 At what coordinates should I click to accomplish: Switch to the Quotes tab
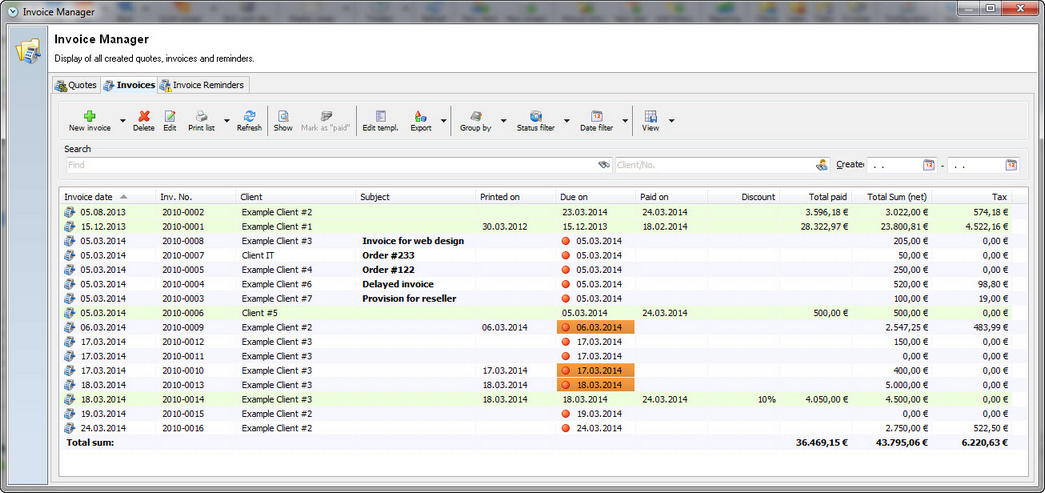[76, 85]
